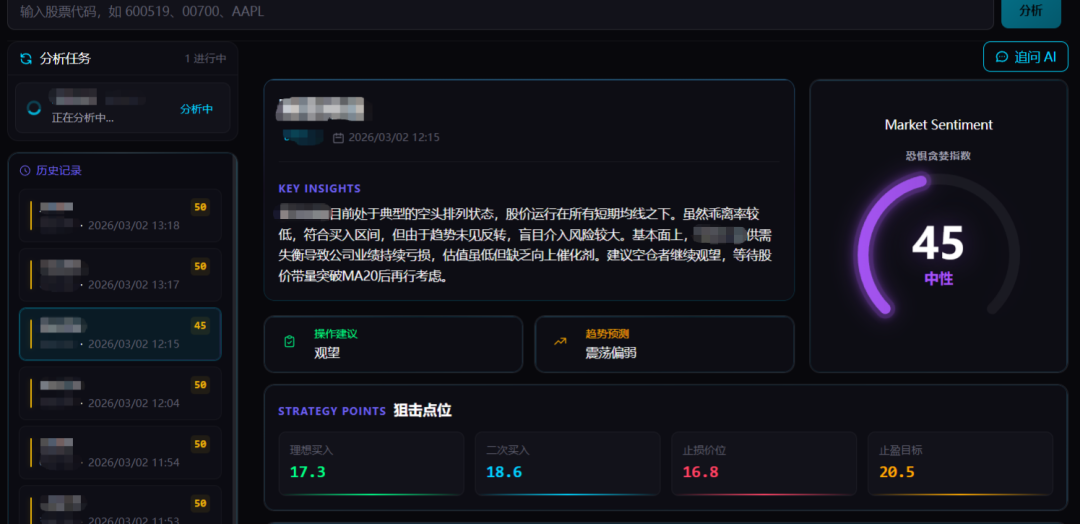This screenshot has height=524, width=1080.
Task: Click the 分析中 status label on the task
Action: 196,109
